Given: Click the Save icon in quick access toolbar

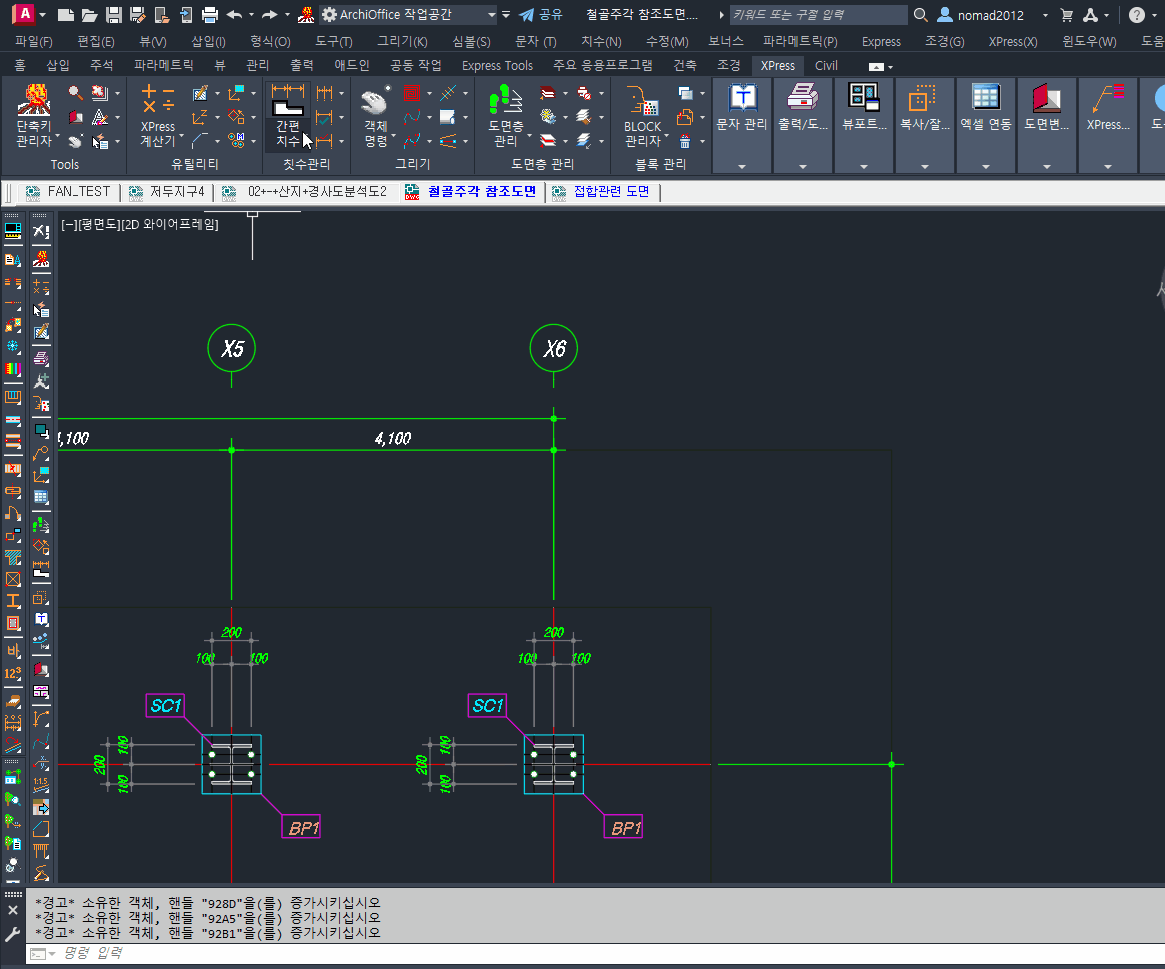Looking at the screenshot, I should (x=113, y=15).
